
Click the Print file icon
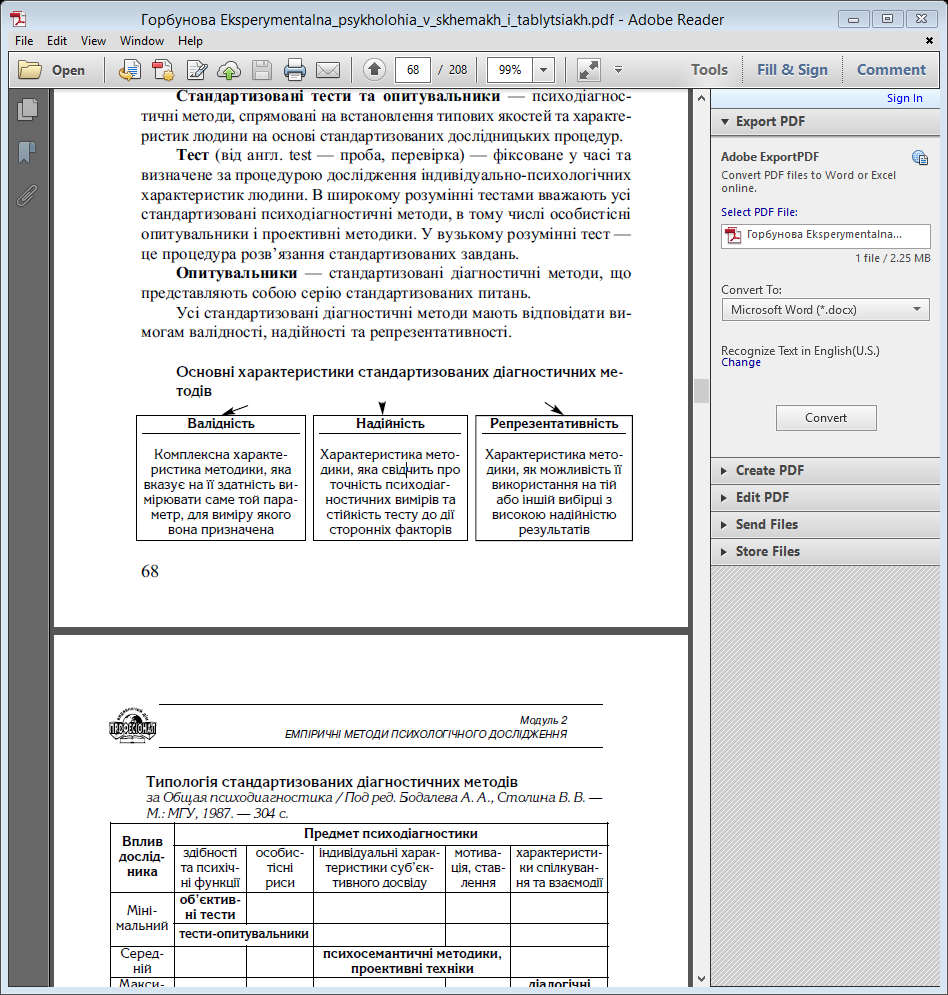click(x=294, y=70)
